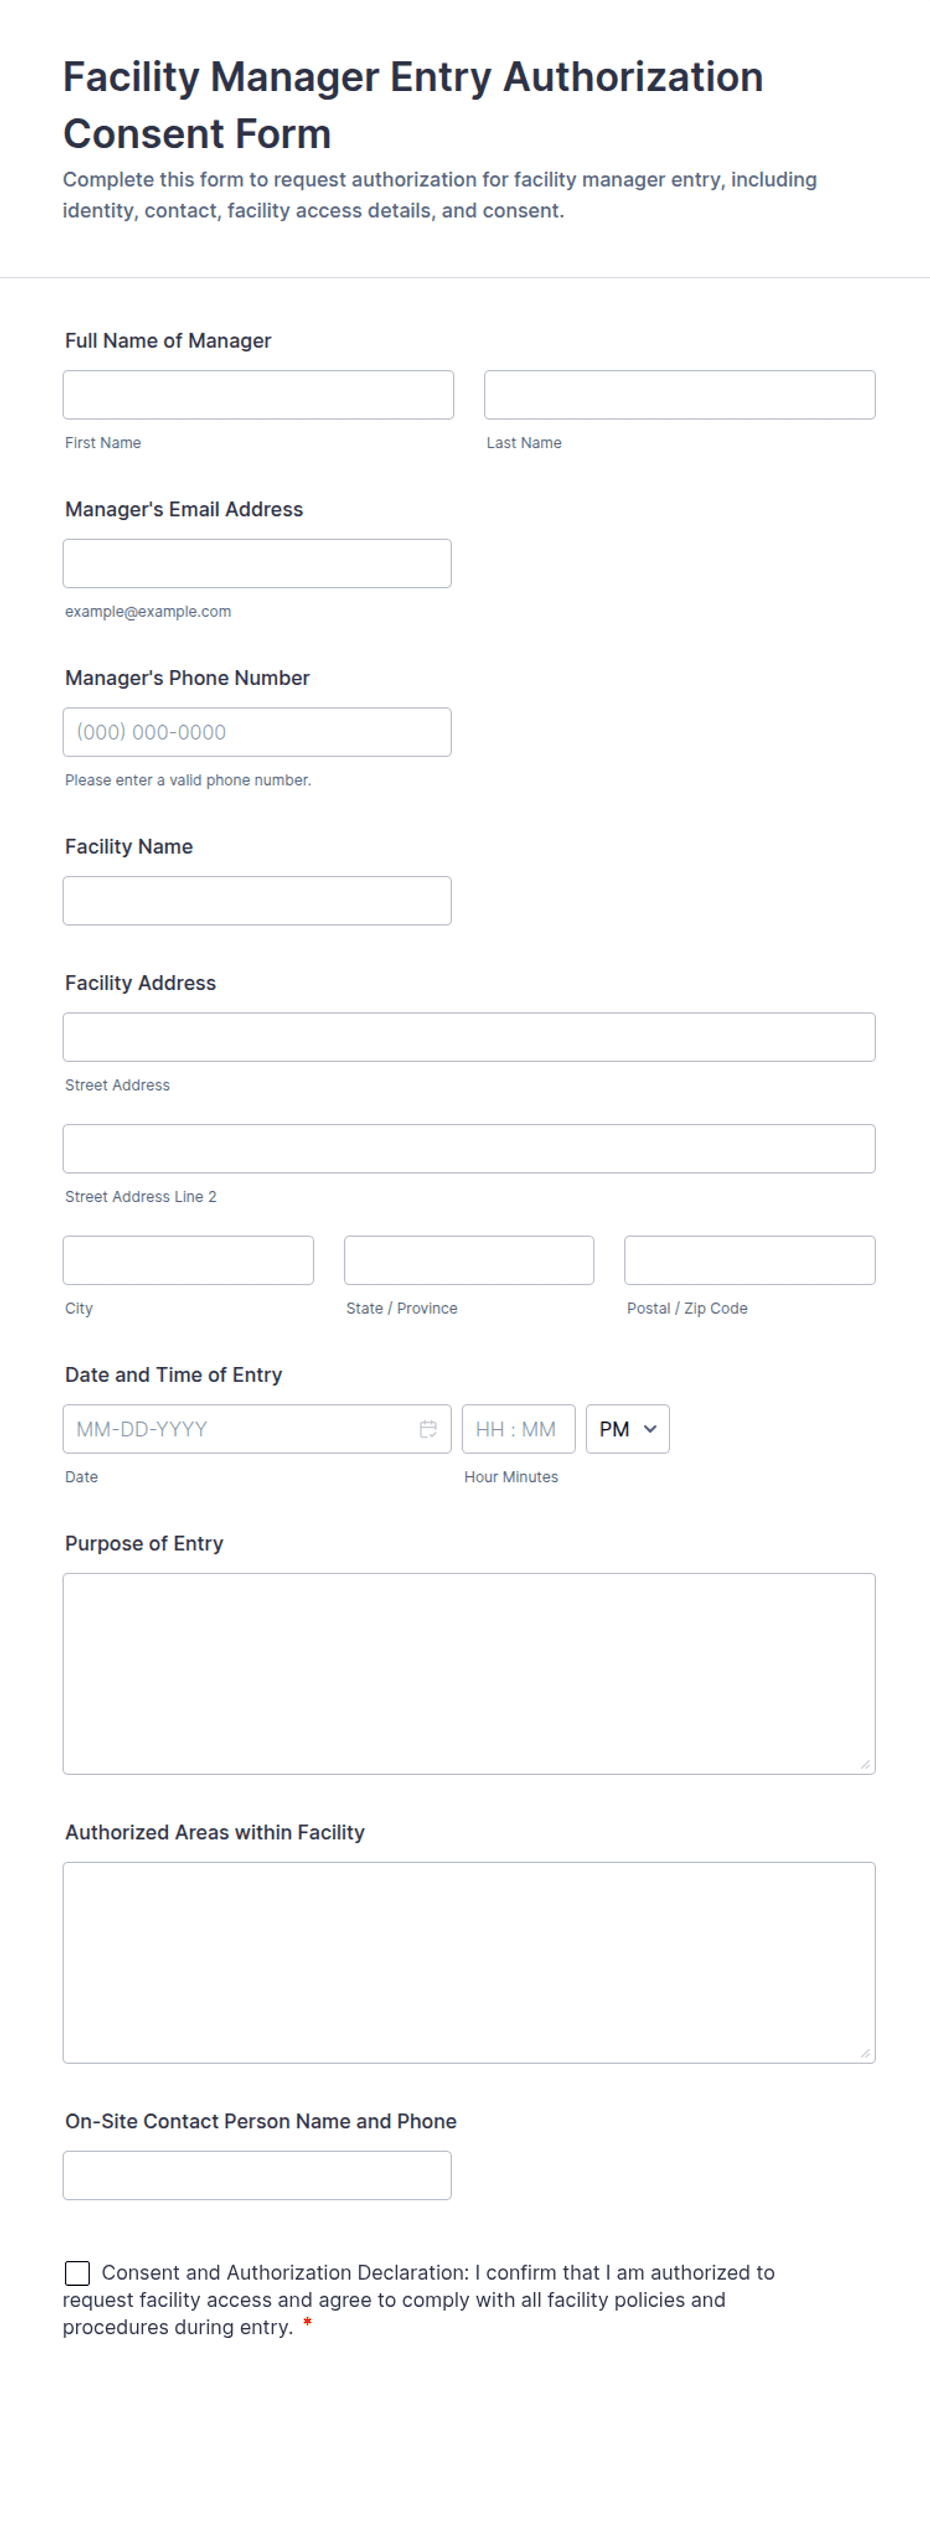Select the Facility Name input
930x2546 pixels.
pos(257,901)
